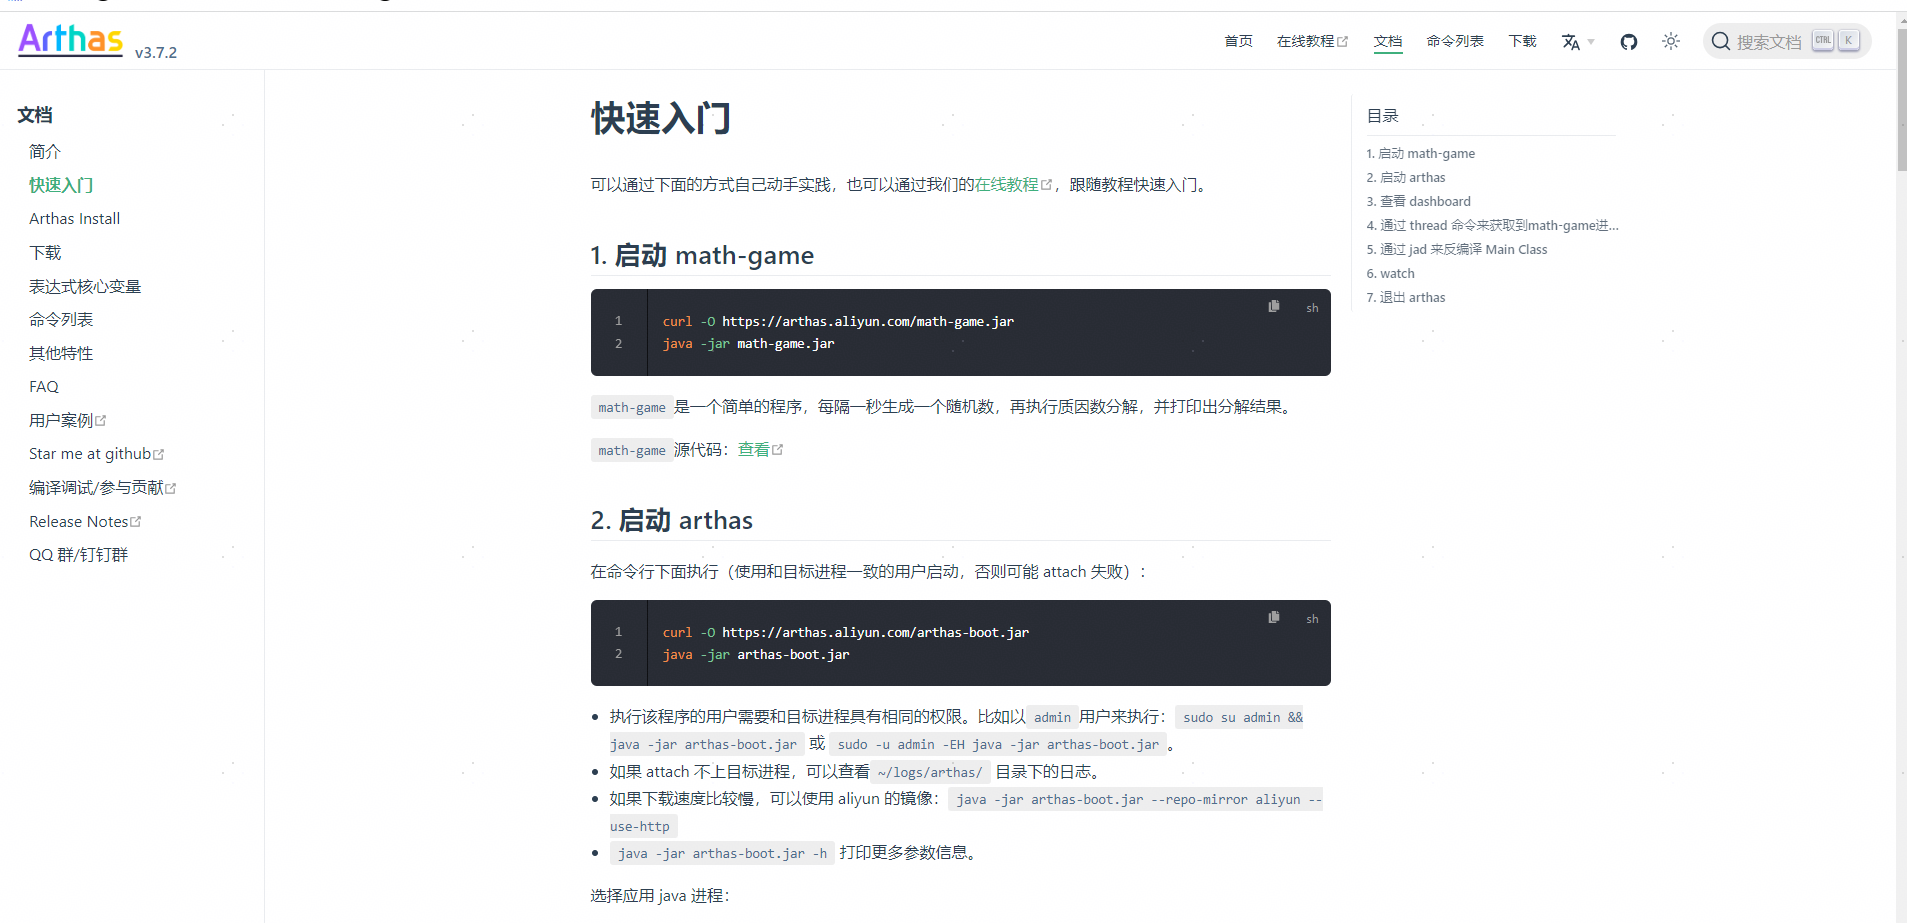1907x923 pixels.
Task: Copy the math-game code block
Action: (1274, 306)
